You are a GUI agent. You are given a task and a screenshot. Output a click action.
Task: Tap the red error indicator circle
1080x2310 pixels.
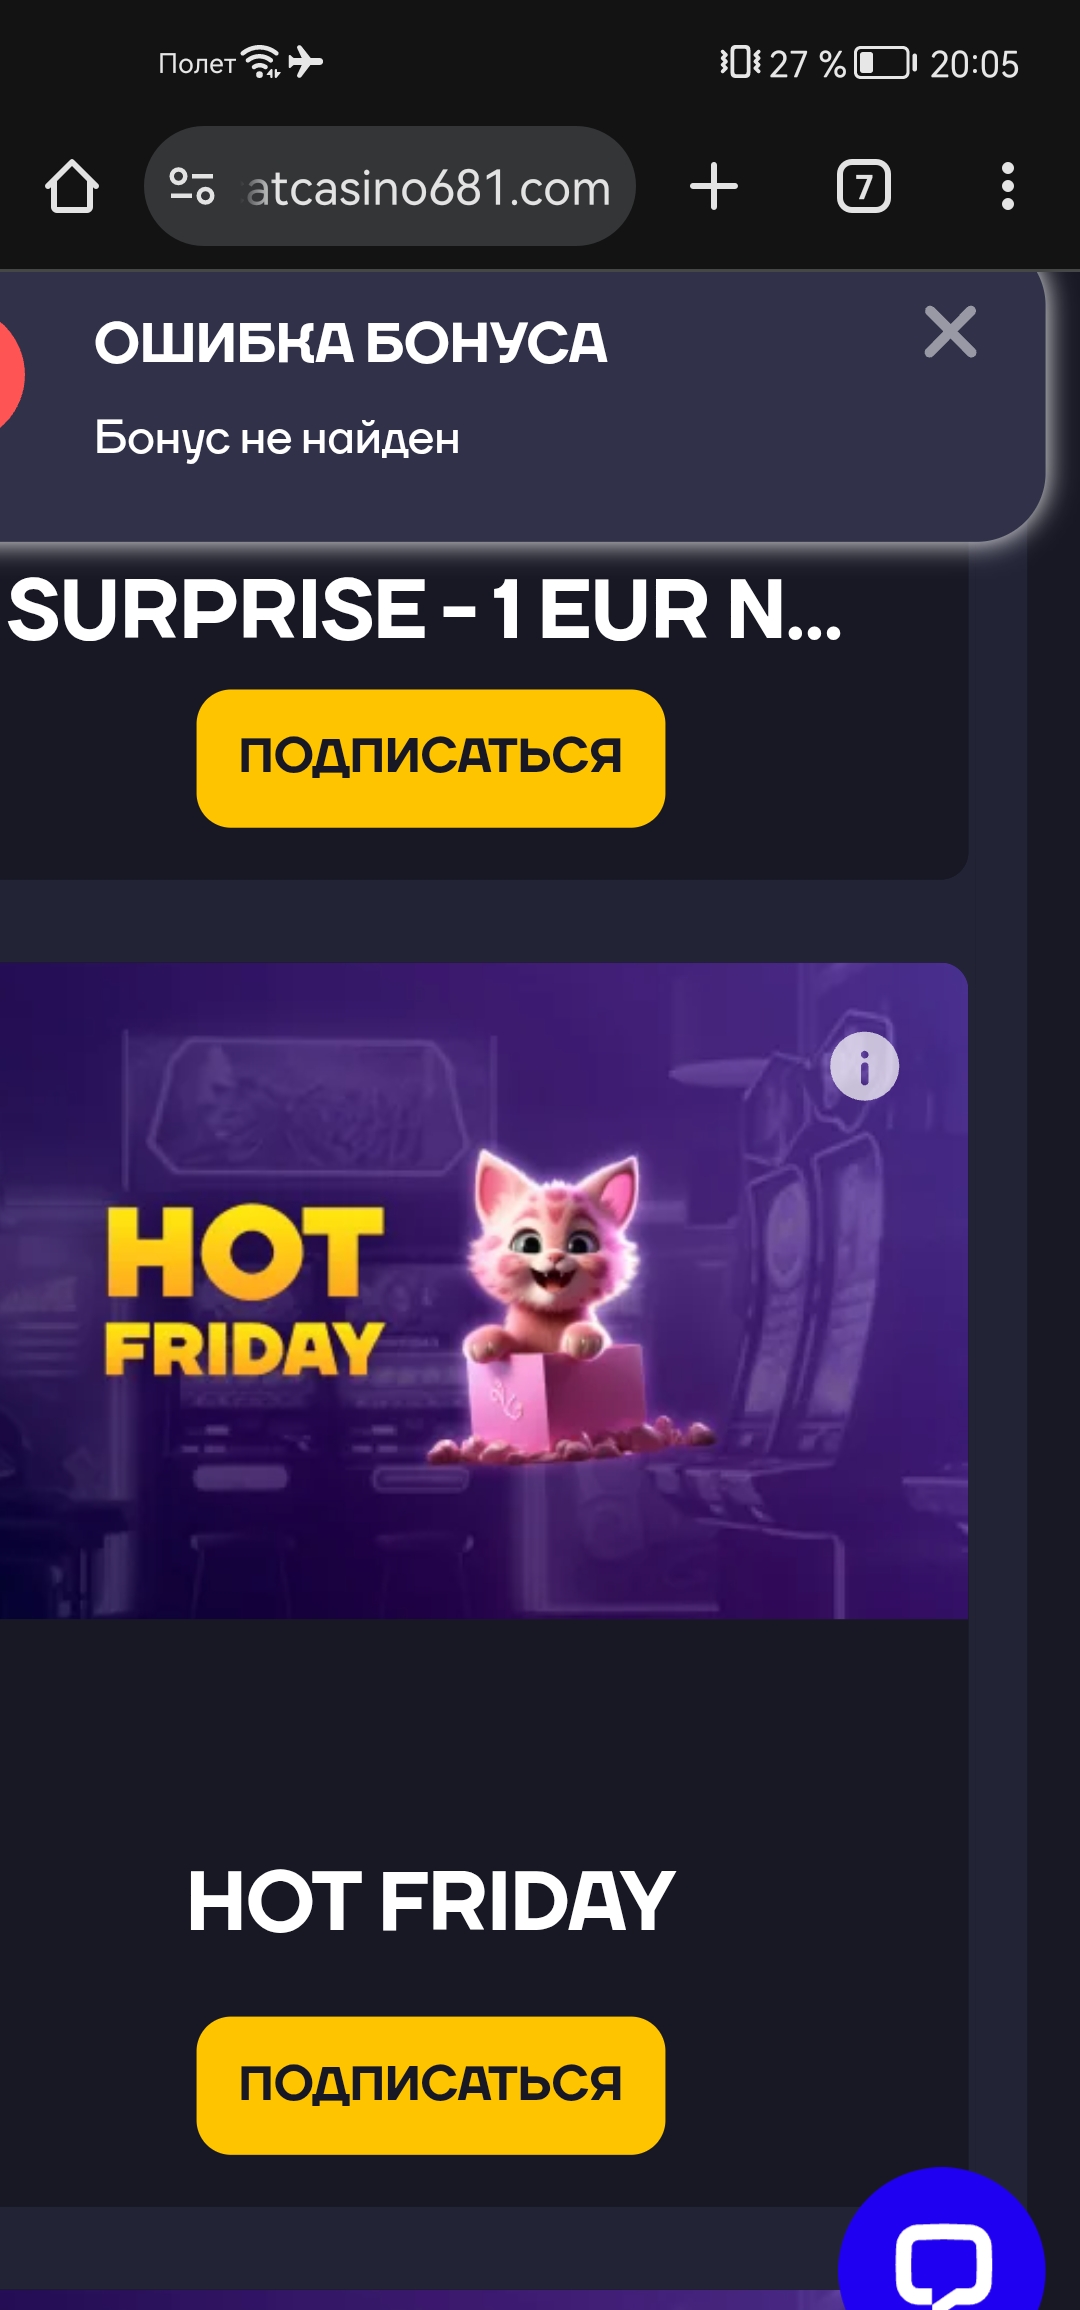tap(8, 376)
